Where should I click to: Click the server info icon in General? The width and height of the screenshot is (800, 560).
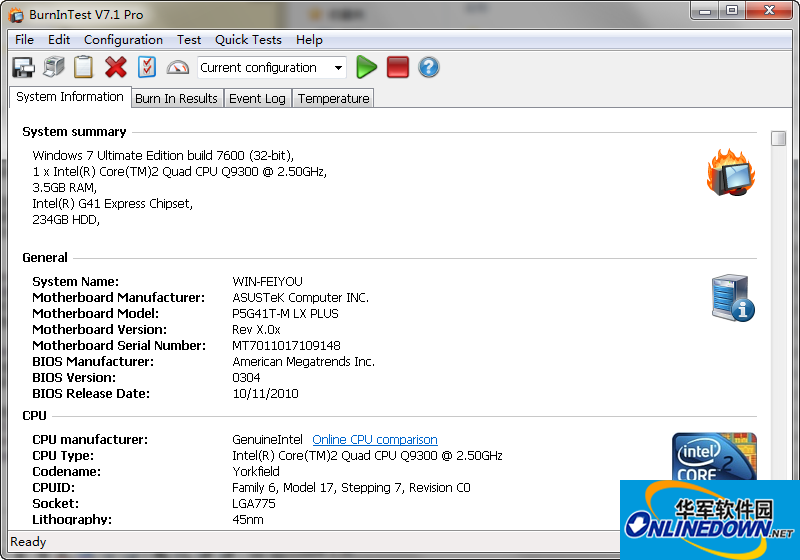coord(733,298)
